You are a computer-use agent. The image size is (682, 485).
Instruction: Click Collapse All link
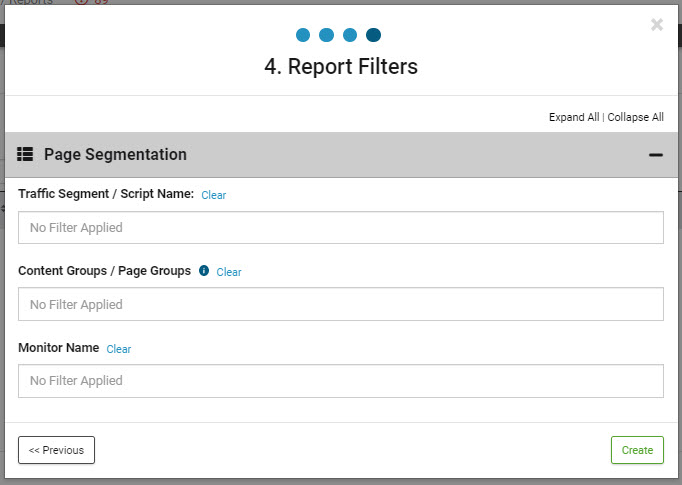click(x=635, y=117)
